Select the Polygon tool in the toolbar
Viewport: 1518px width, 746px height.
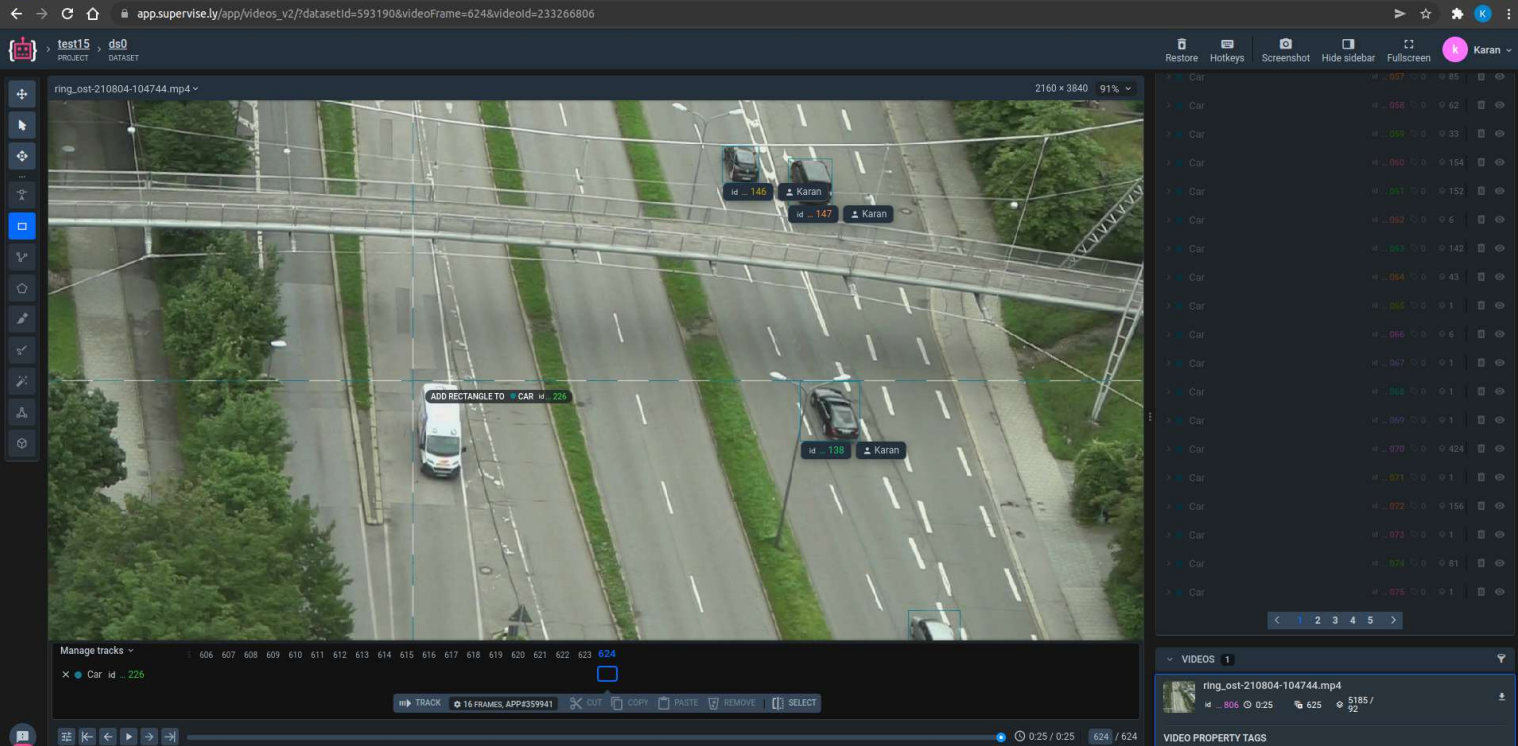pos(22,289)
